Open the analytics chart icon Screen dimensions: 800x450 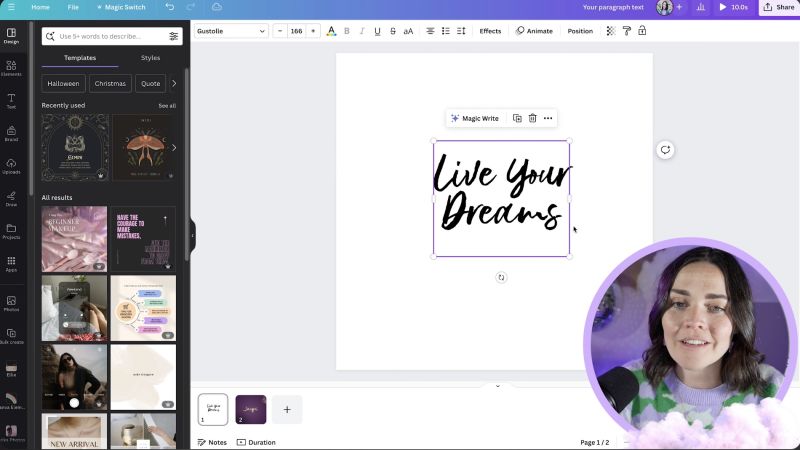[x=701, y=7]
